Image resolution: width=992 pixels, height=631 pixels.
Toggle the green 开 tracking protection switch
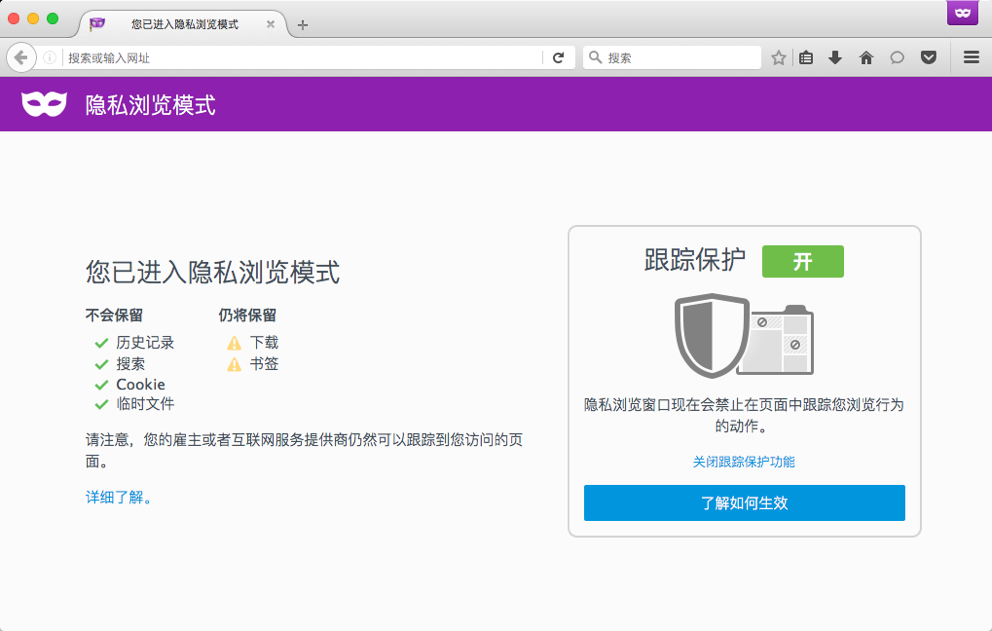(802, 261)
